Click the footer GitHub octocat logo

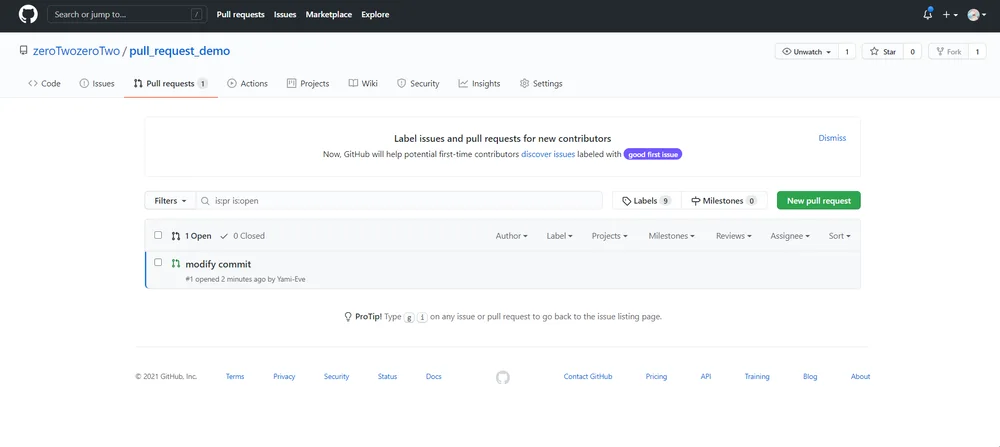(503, 377)
